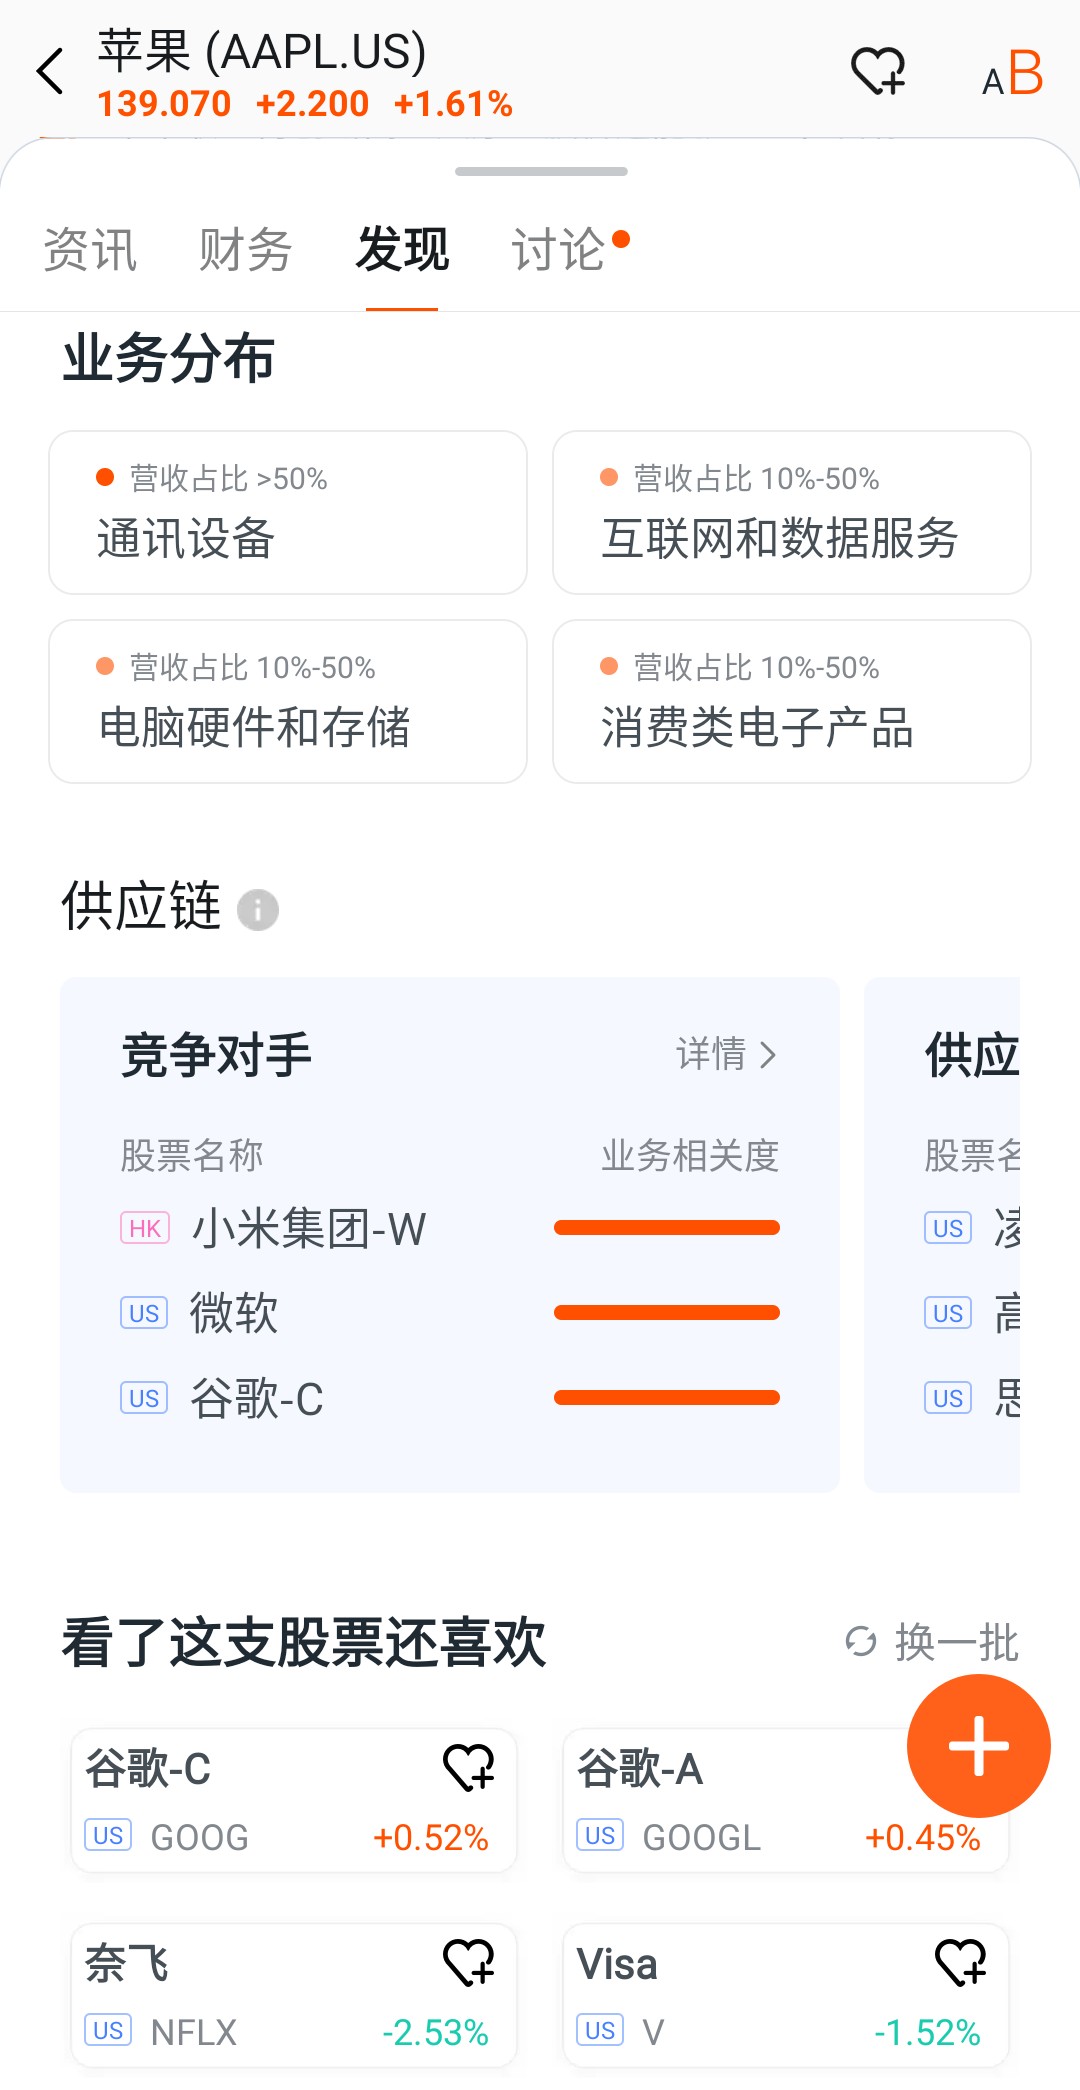Tap 谷歌-C relevance bar

point(666,1398)
